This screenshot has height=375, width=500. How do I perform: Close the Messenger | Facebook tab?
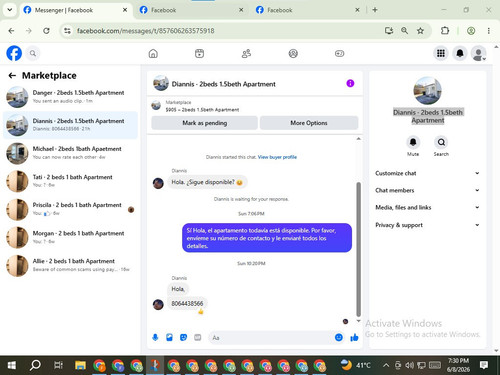[125, 10]
